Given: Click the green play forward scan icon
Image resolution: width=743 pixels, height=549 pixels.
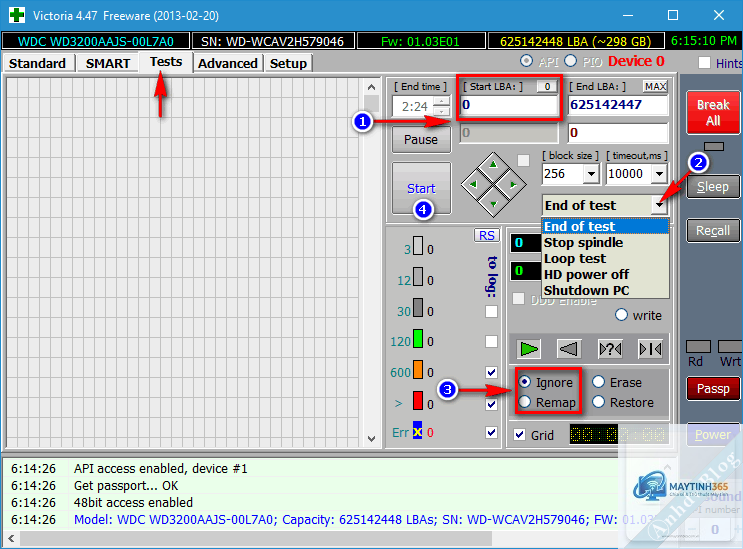Looking at the screenshot, I should click(528, 349).
